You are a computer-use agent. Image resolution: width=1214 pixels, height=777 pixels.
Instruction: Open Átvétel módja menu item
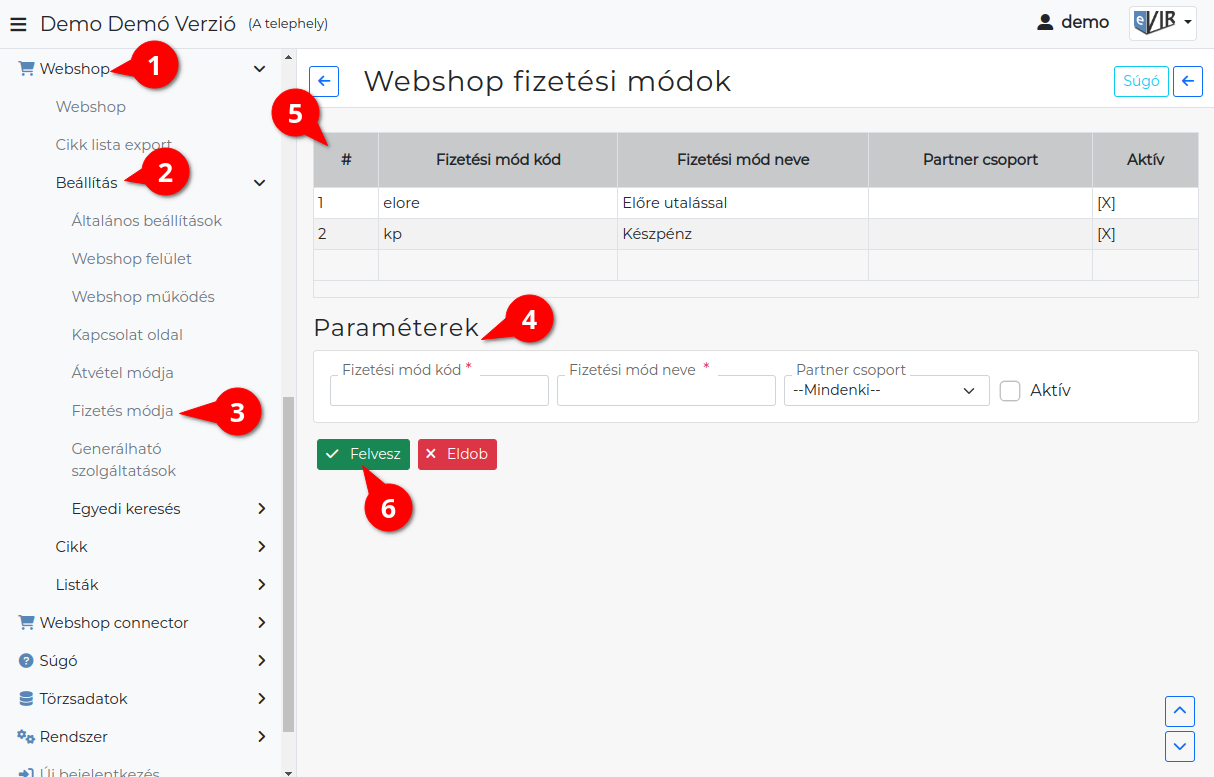pos(123,373)
